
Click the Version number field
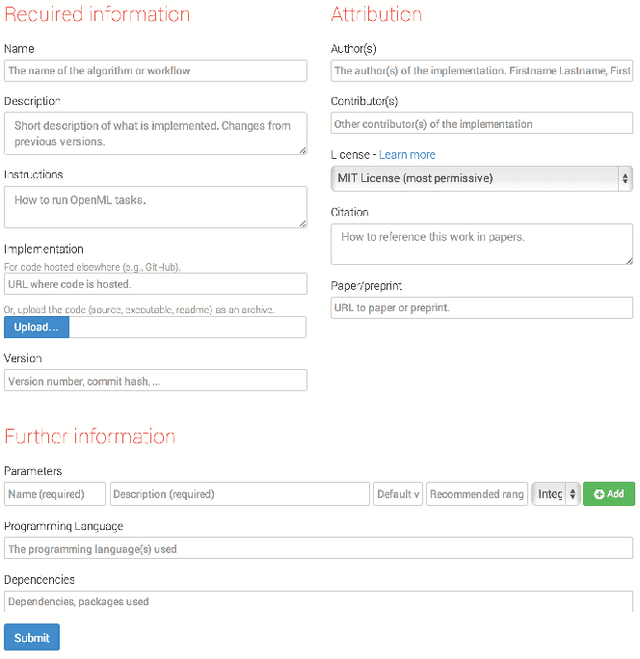tap(155, 381)
